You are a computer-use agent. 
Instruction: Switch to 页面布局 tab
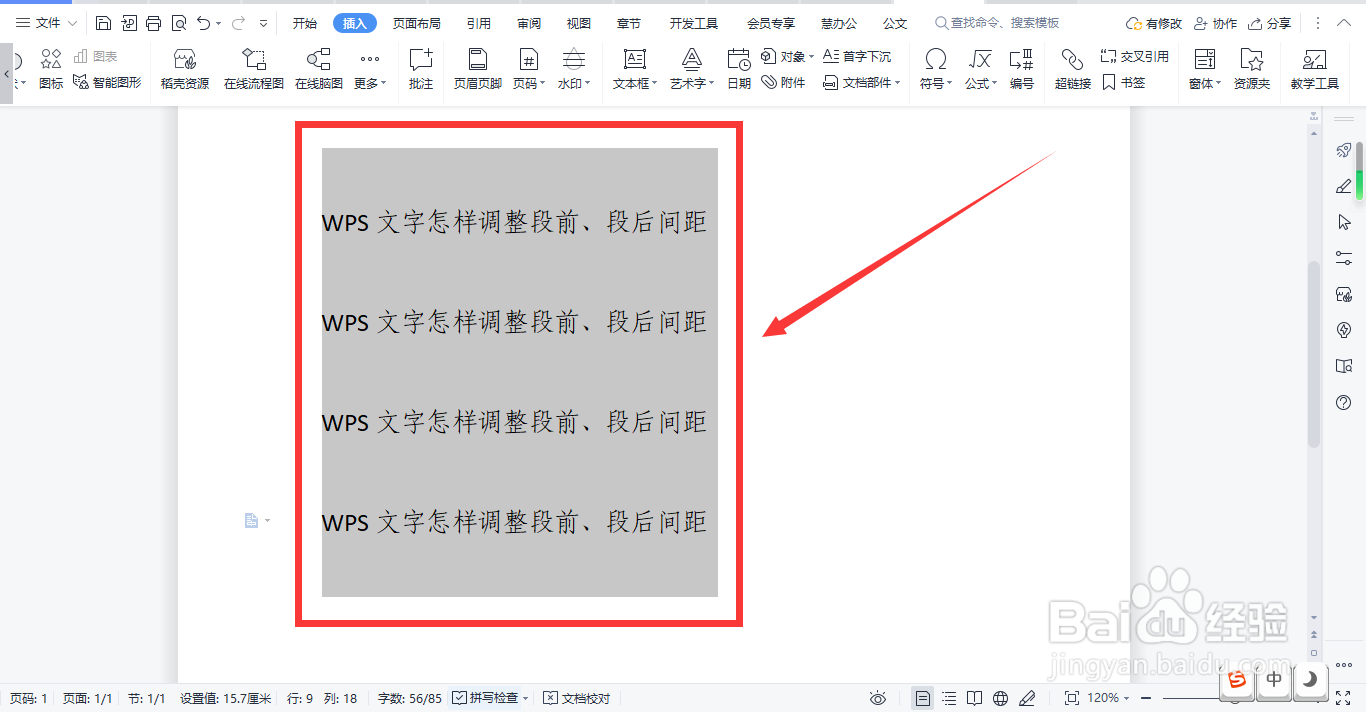click(x=417, y=23)
